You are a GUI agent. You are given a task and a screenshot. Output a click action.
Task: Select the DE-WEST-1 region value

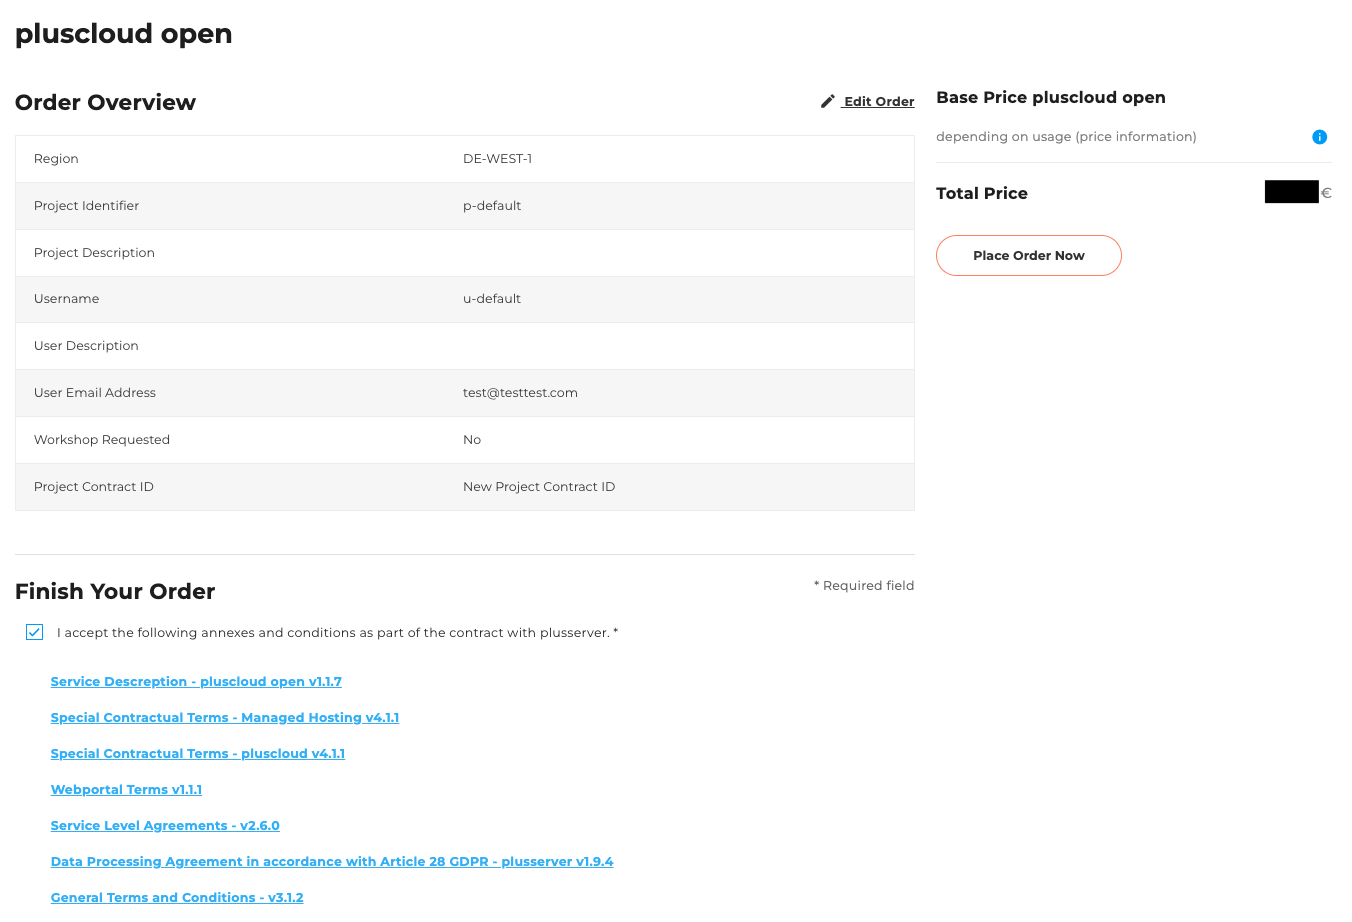(x=497, y=158)
